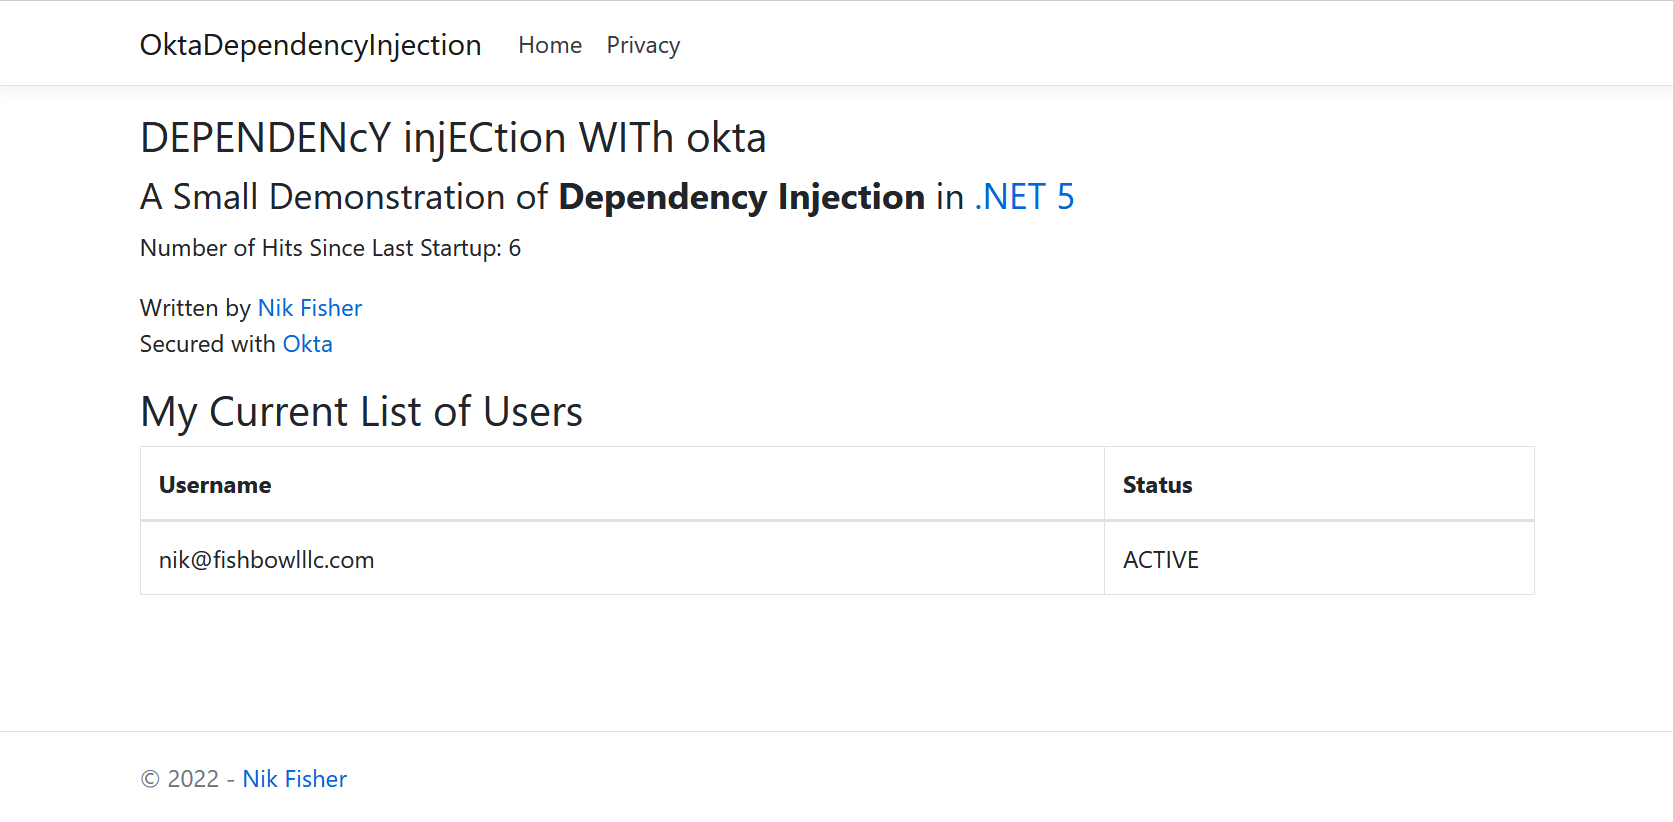Click the hit count number 6
The height and width of the screenshot is (822, 1673).
pos(515,248)
